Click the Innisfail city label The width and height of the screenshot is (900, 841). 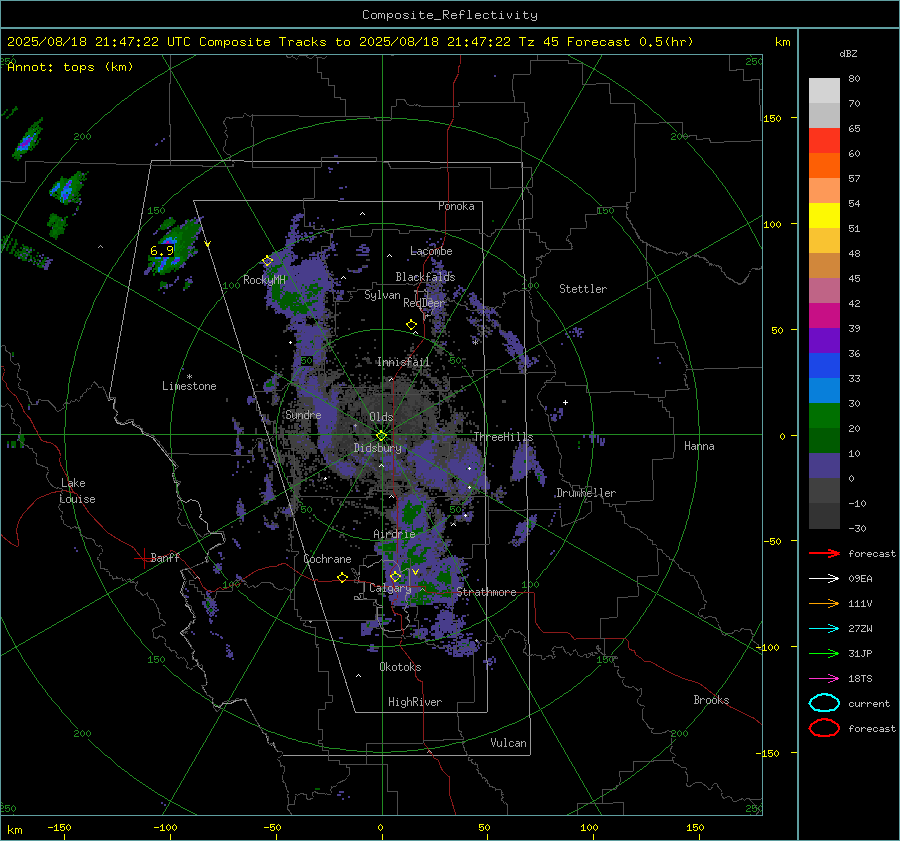coord(403,362)
